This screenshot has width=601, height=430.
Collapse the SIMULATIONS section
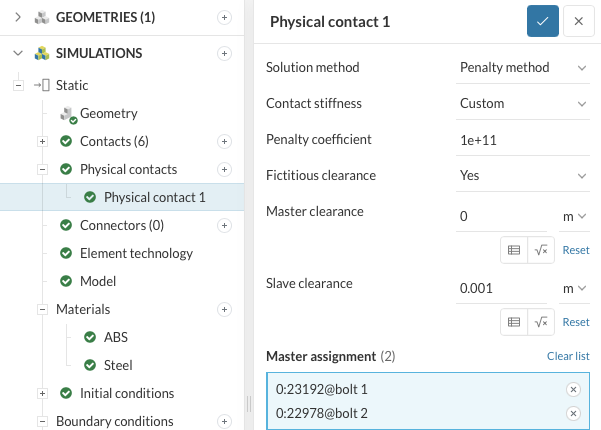pyautogui.click(x=18, y=53)
